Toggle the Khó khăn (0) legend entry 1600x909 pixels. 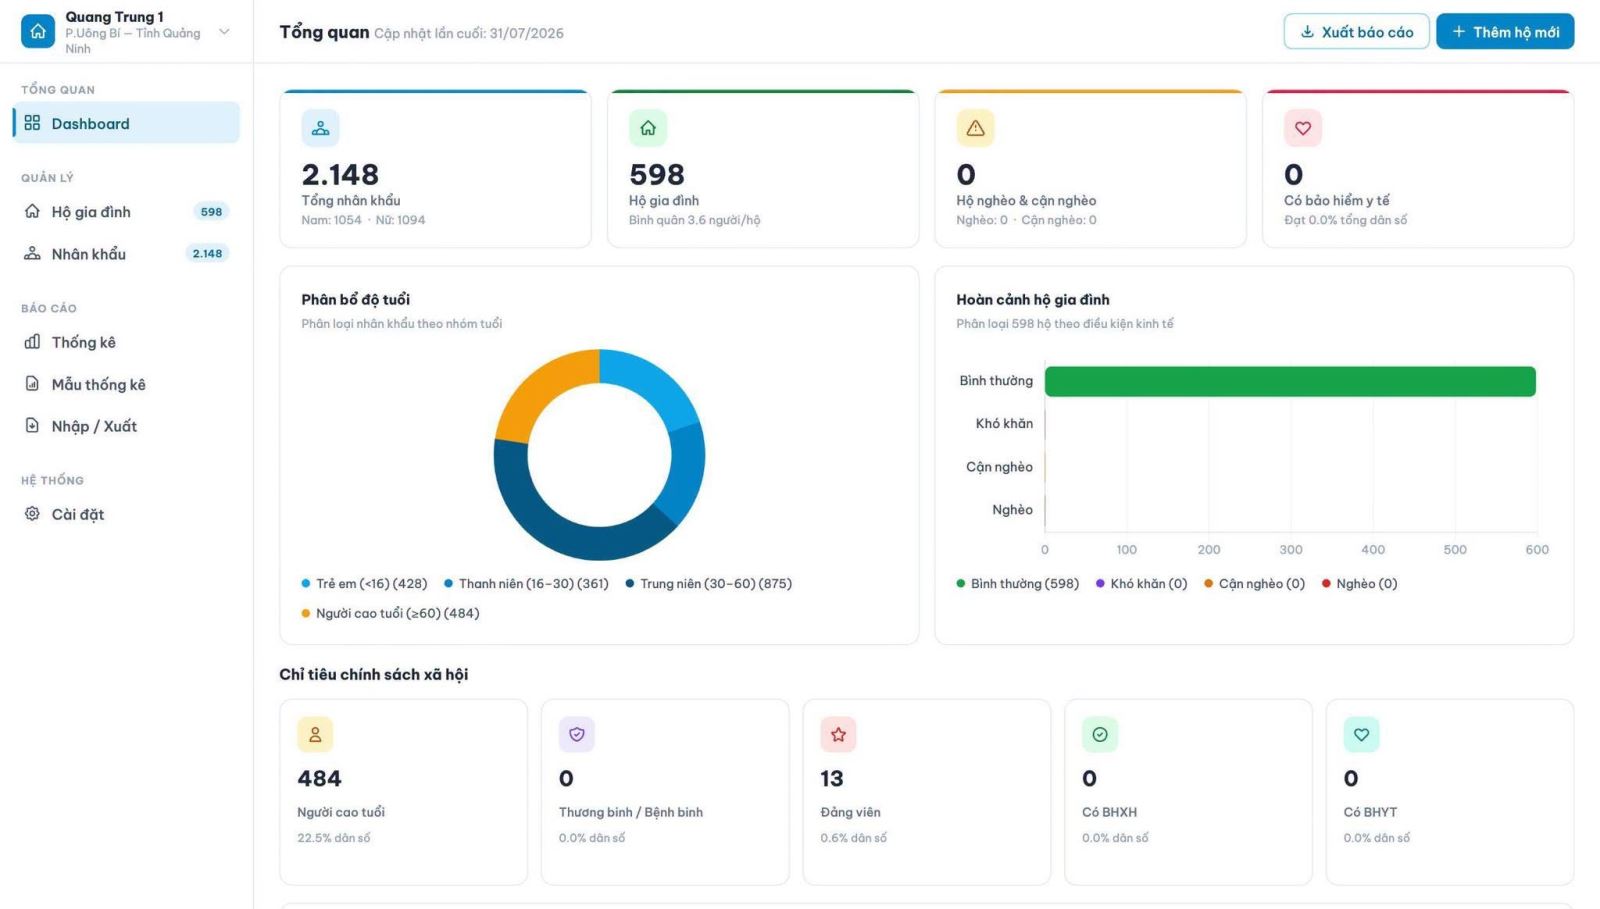point(1141,584)
